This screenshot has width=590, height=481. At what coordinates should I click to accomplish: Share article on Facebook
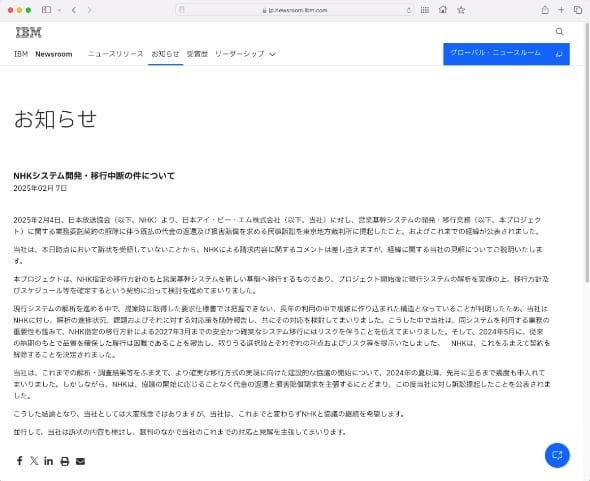(x=20, y=461)
